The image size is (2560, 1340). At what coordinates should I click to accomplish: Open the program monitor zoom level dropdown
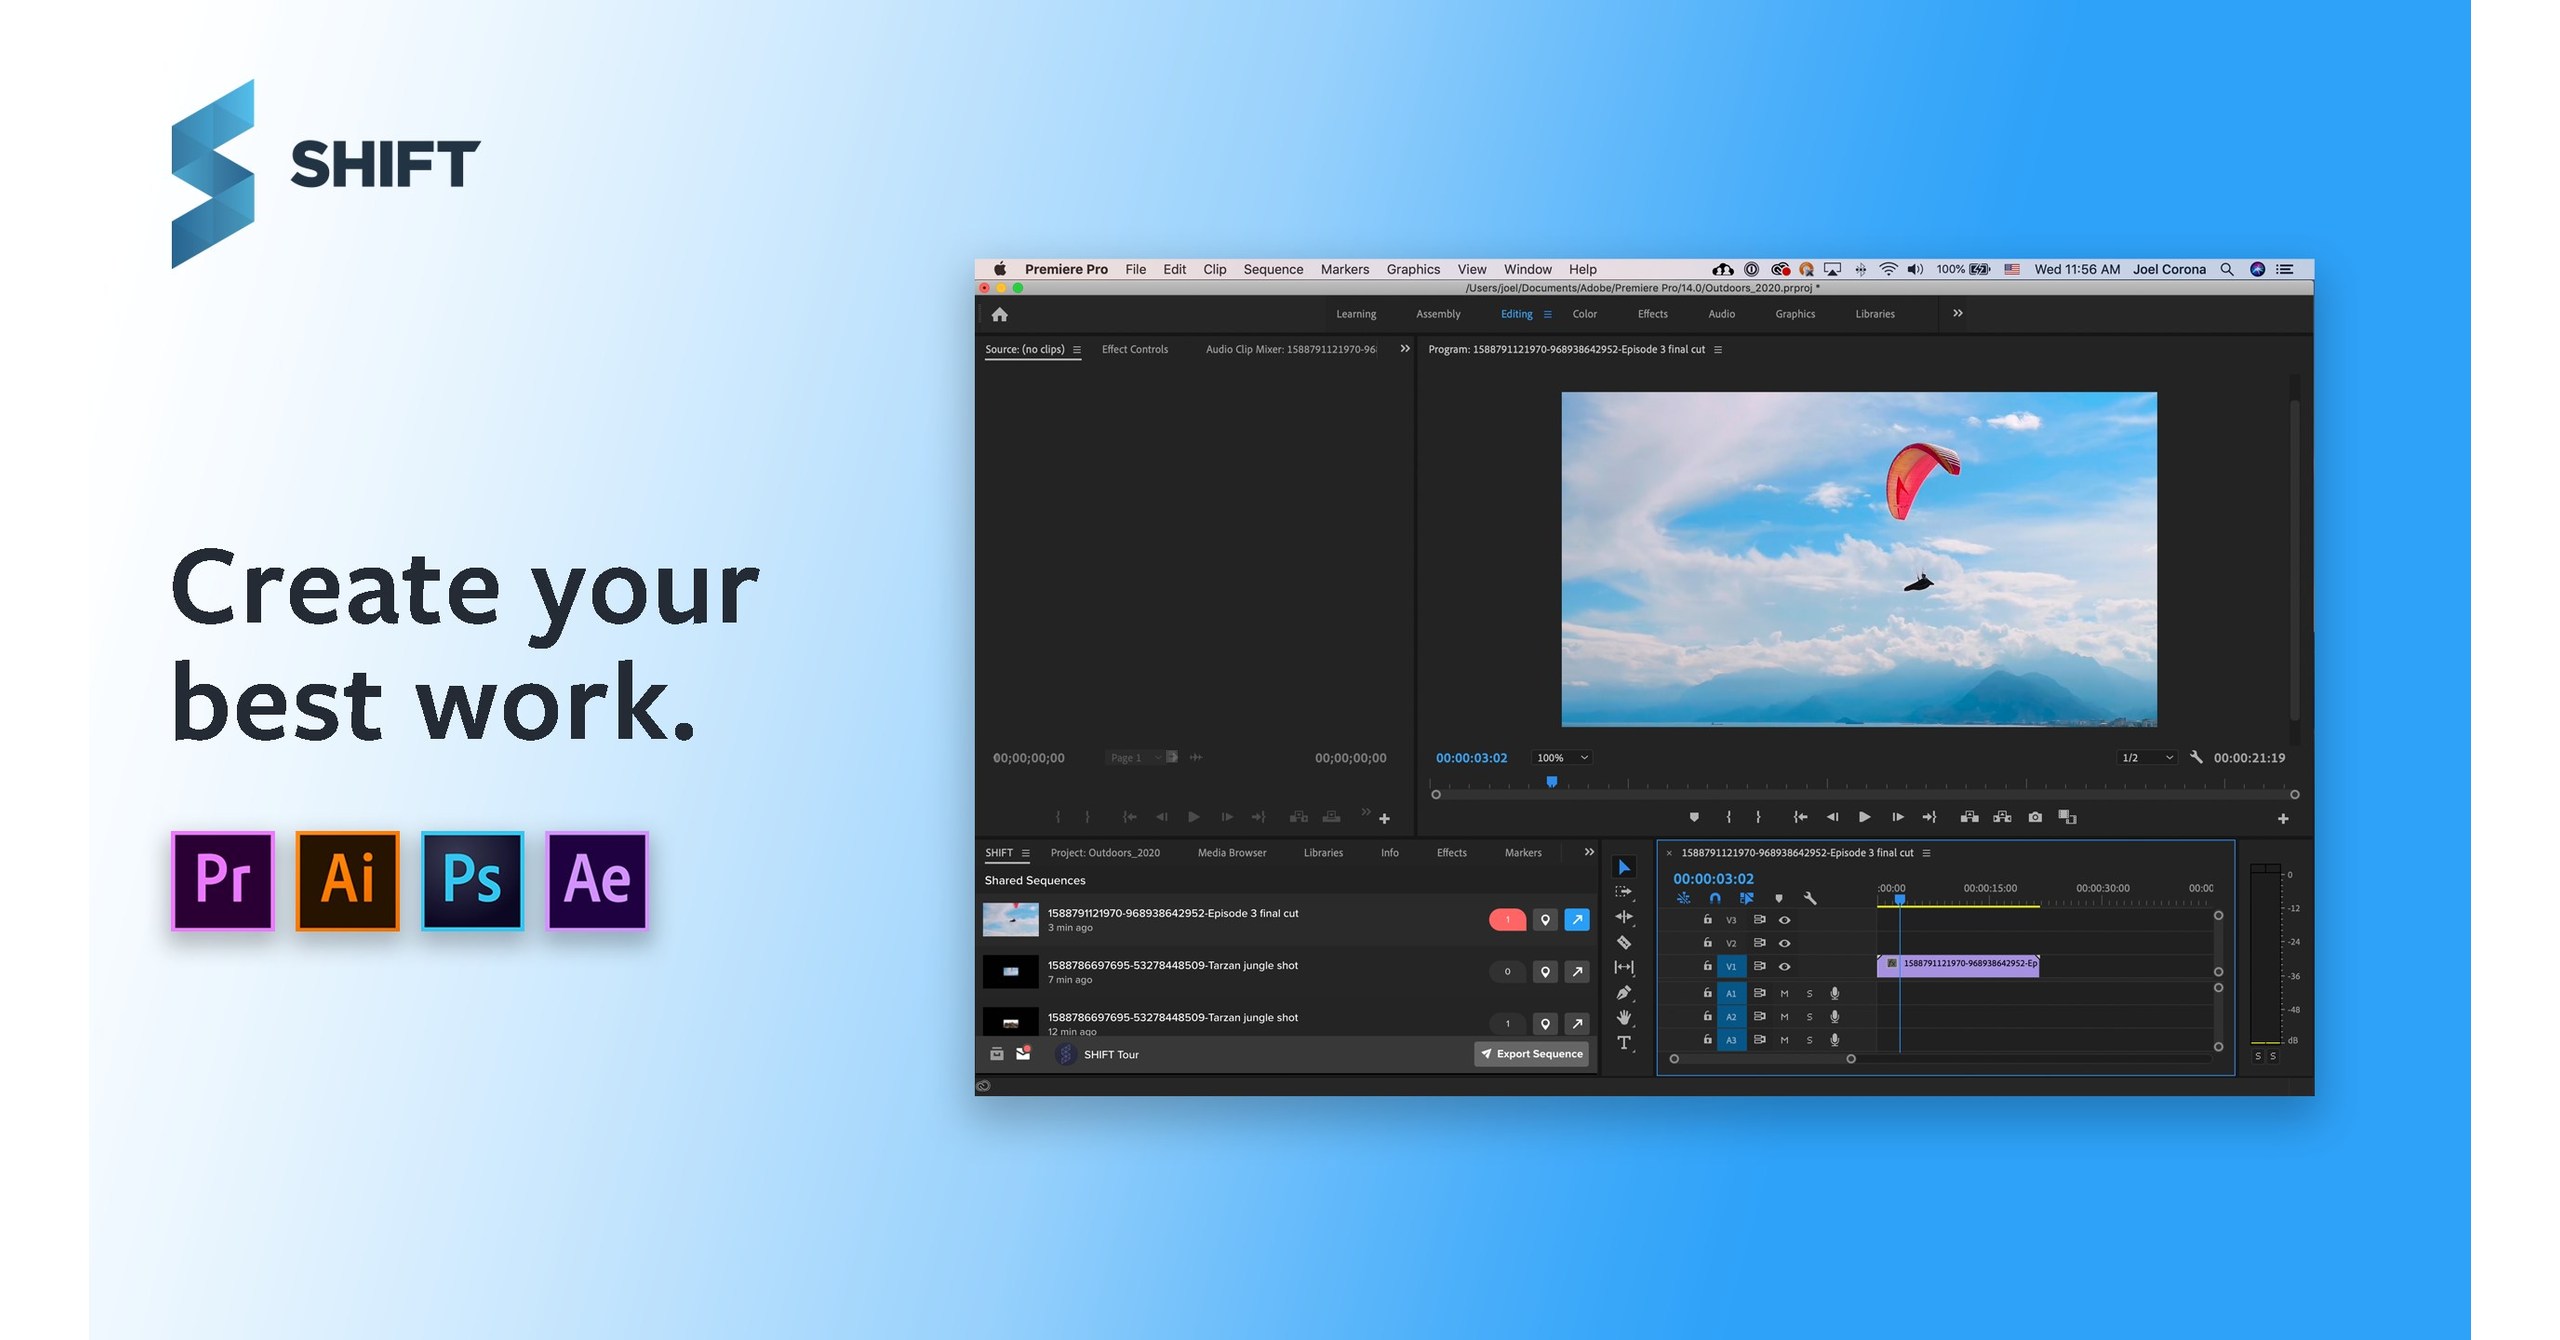coord(1562,757)
